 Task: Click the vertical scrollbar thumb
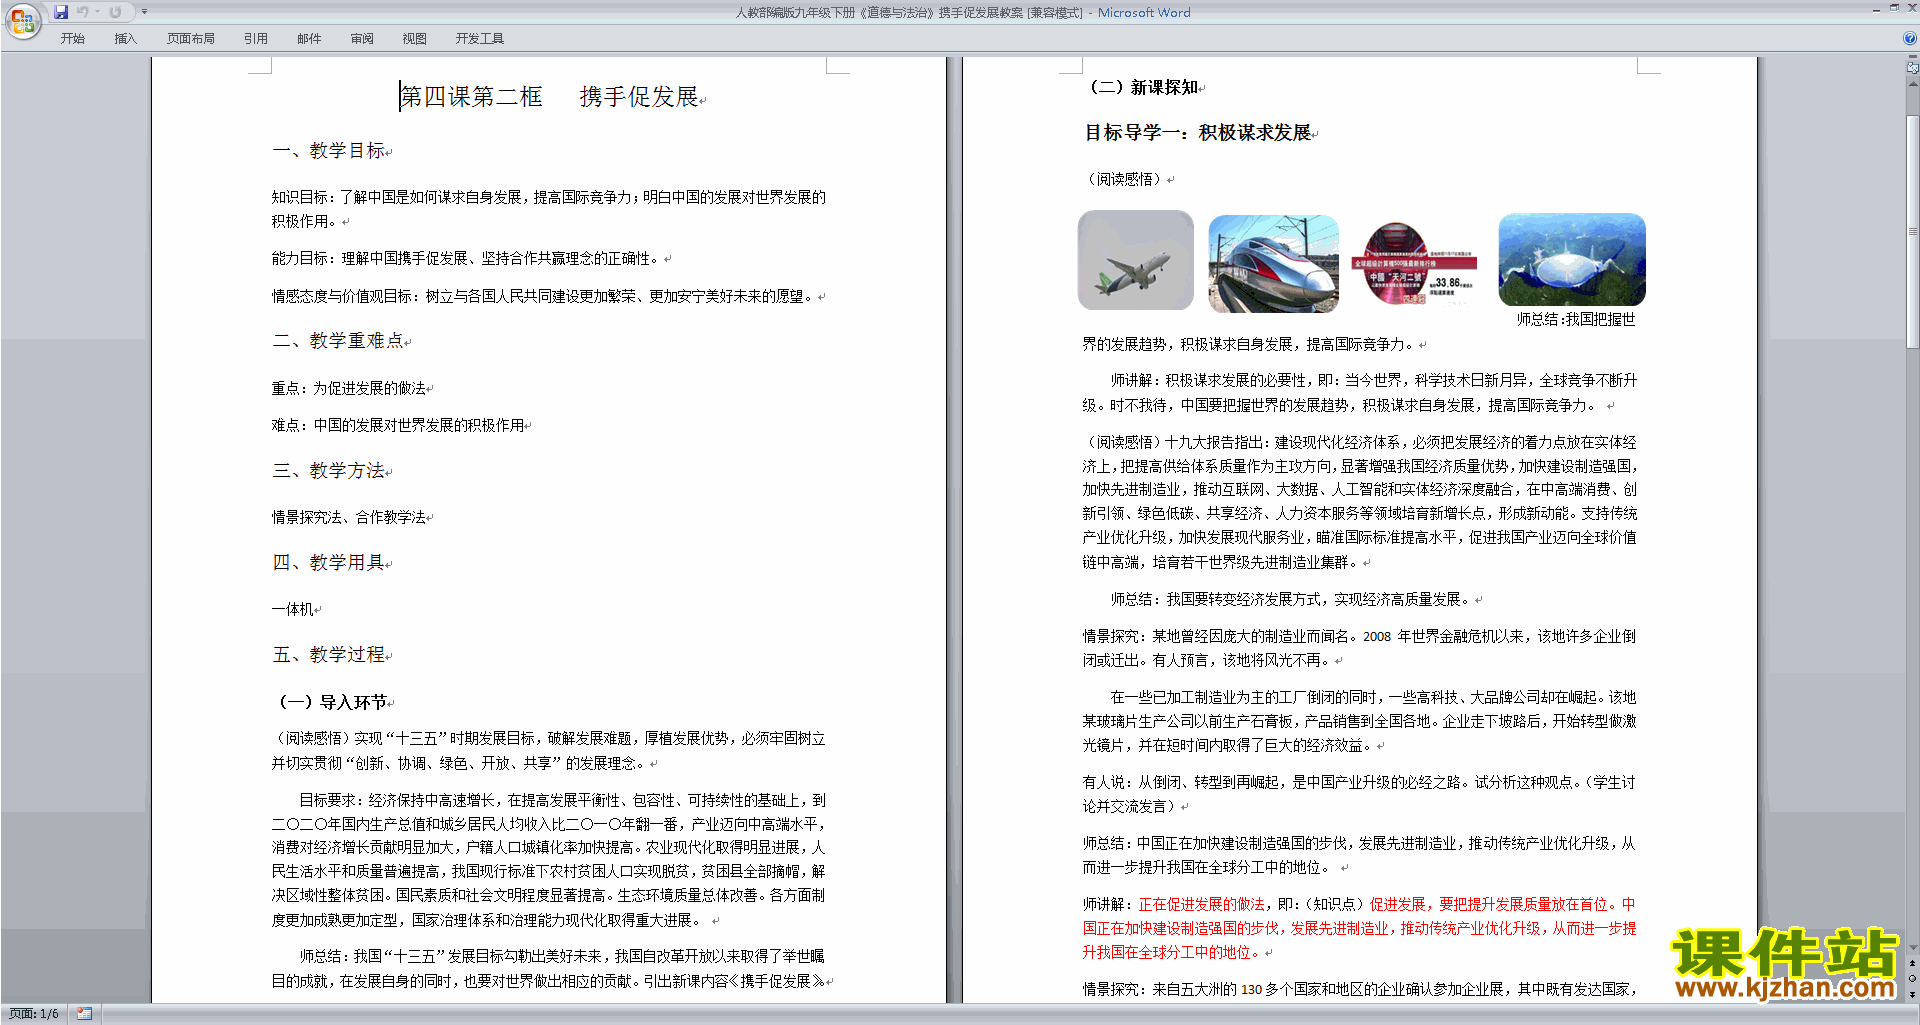point(1913,231)
